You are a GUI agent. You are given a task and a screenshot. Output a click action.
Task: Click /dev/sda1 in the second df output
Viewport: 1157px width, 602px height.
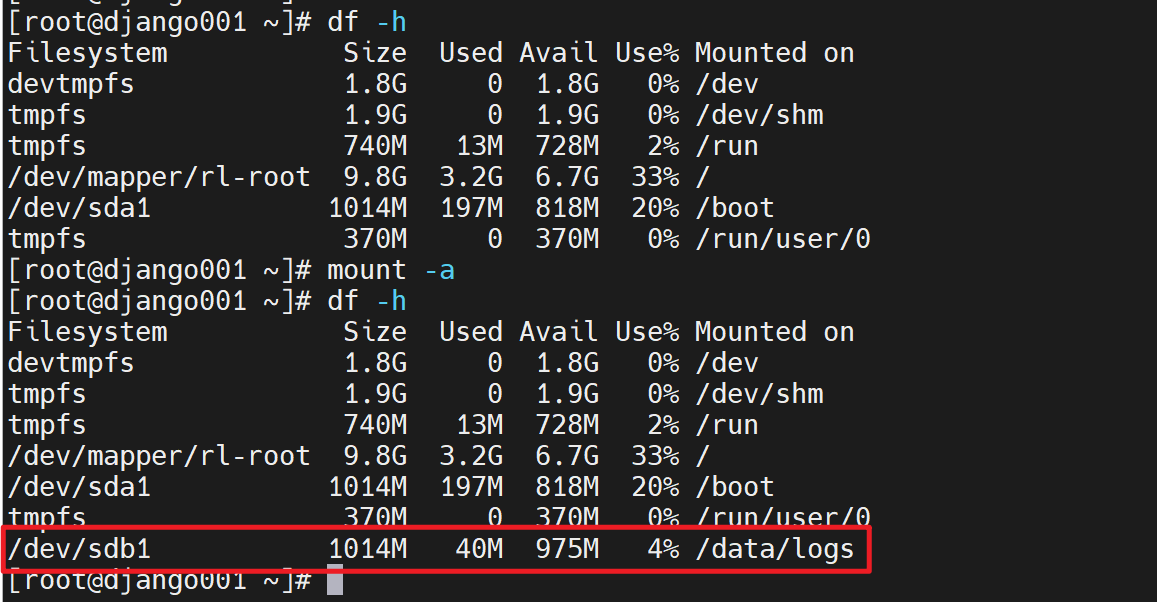pyautogui.click(x=79, y=487)
